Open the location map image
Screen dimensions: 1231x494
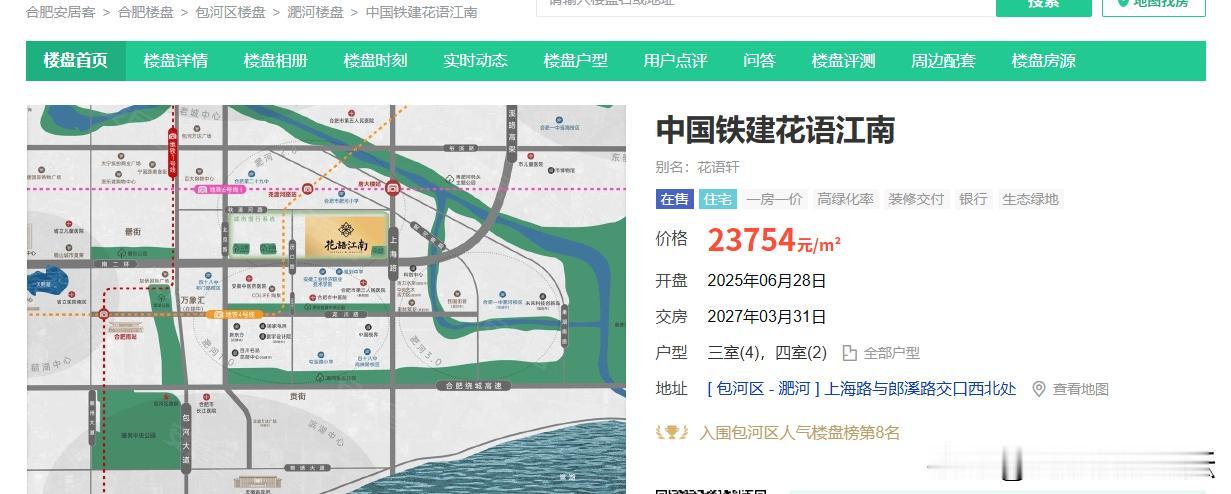tap(326, 299)
